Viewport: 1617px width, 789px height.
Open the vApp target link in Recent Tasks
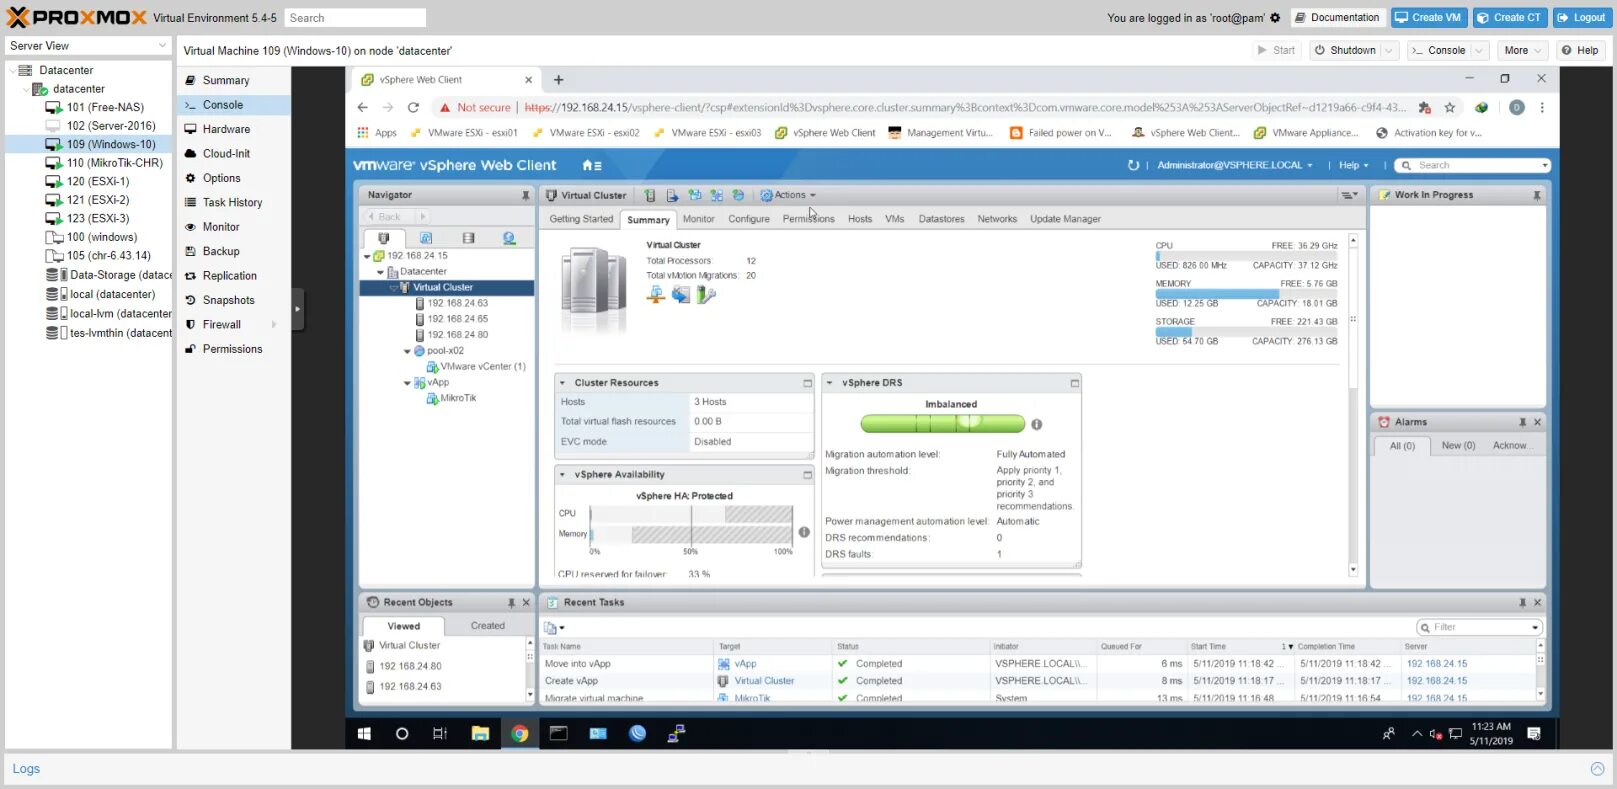pyautogui.click(x=746, y=664)
